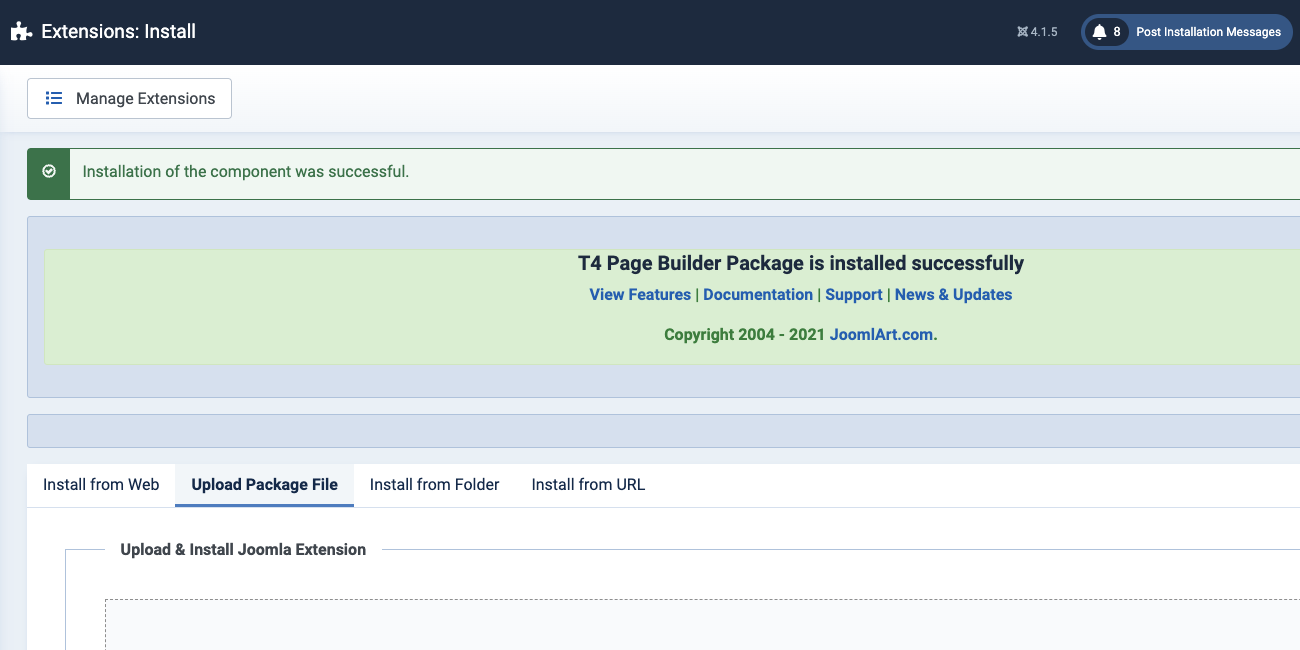Click the 'Extensions: Install' page title
Viewport: 1300px width, 650px height.
click(x=118, y=32)
